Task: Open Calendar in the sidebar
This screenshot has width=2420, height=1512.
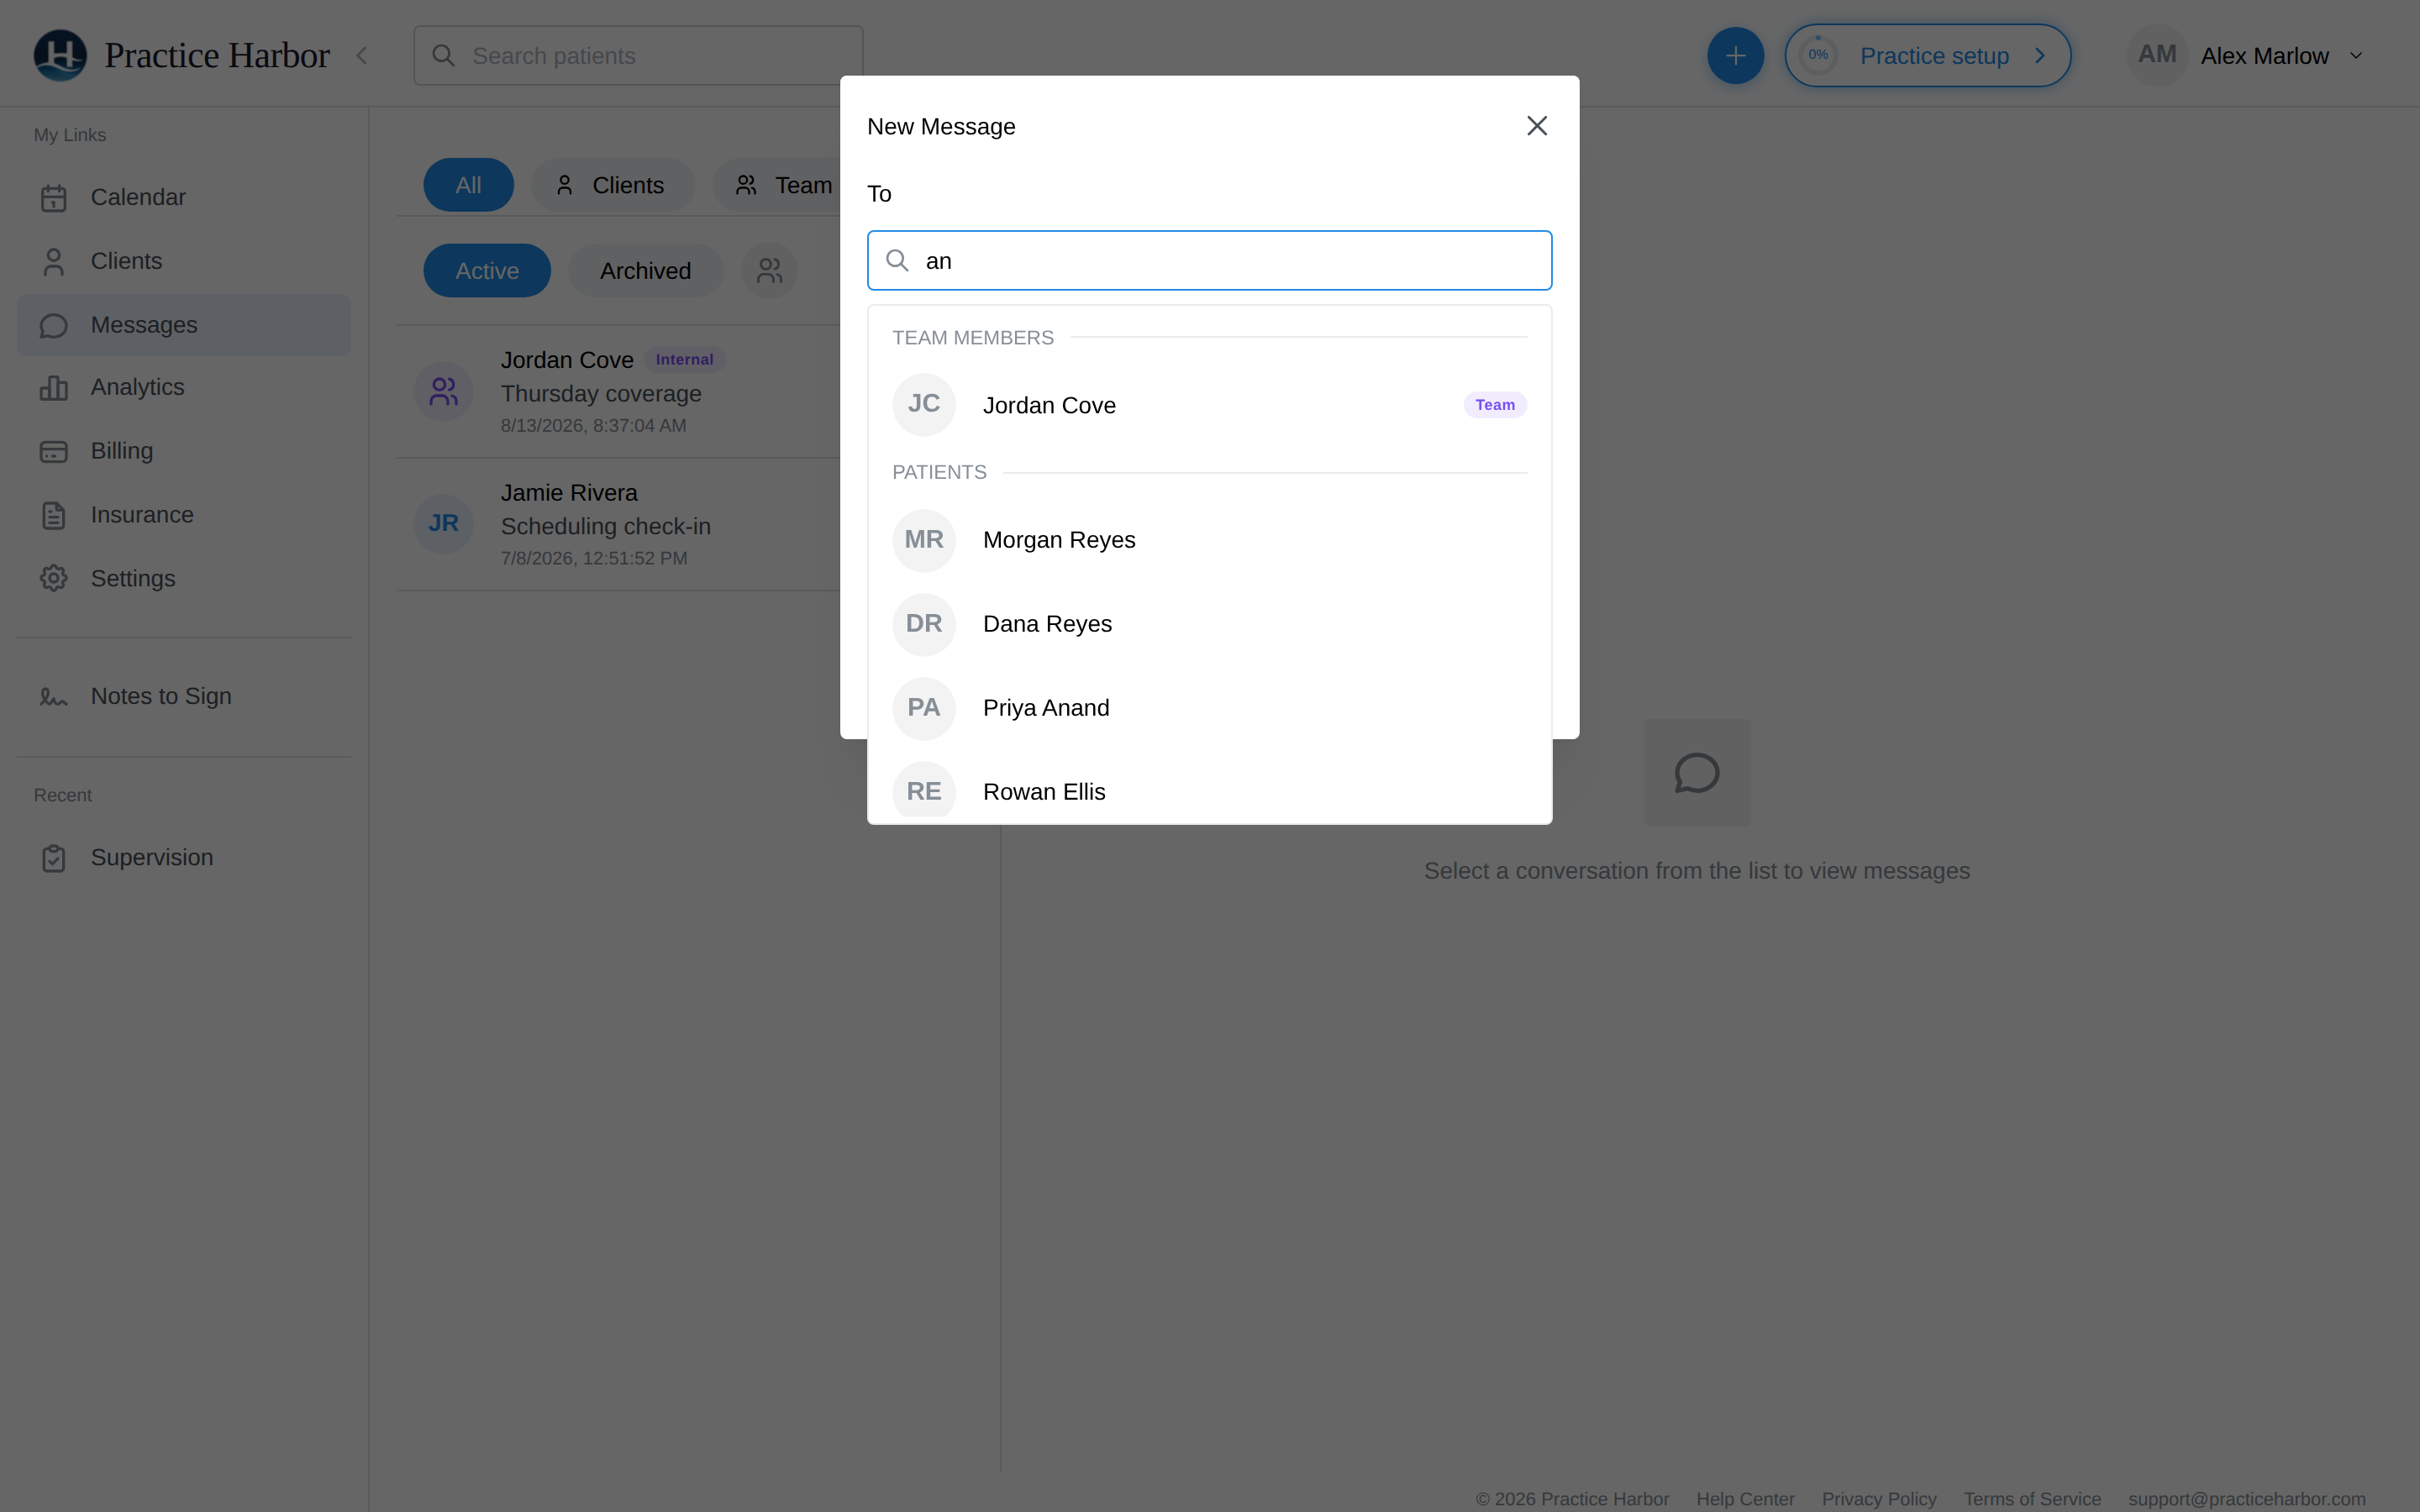Action: click(x=184, y=197)
